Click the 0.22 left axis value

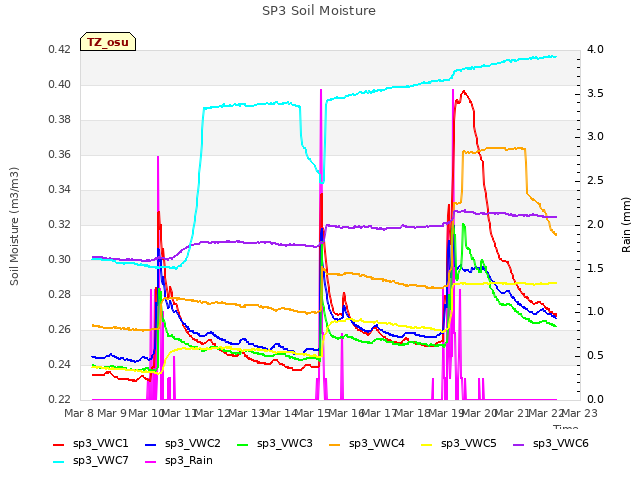60,400
